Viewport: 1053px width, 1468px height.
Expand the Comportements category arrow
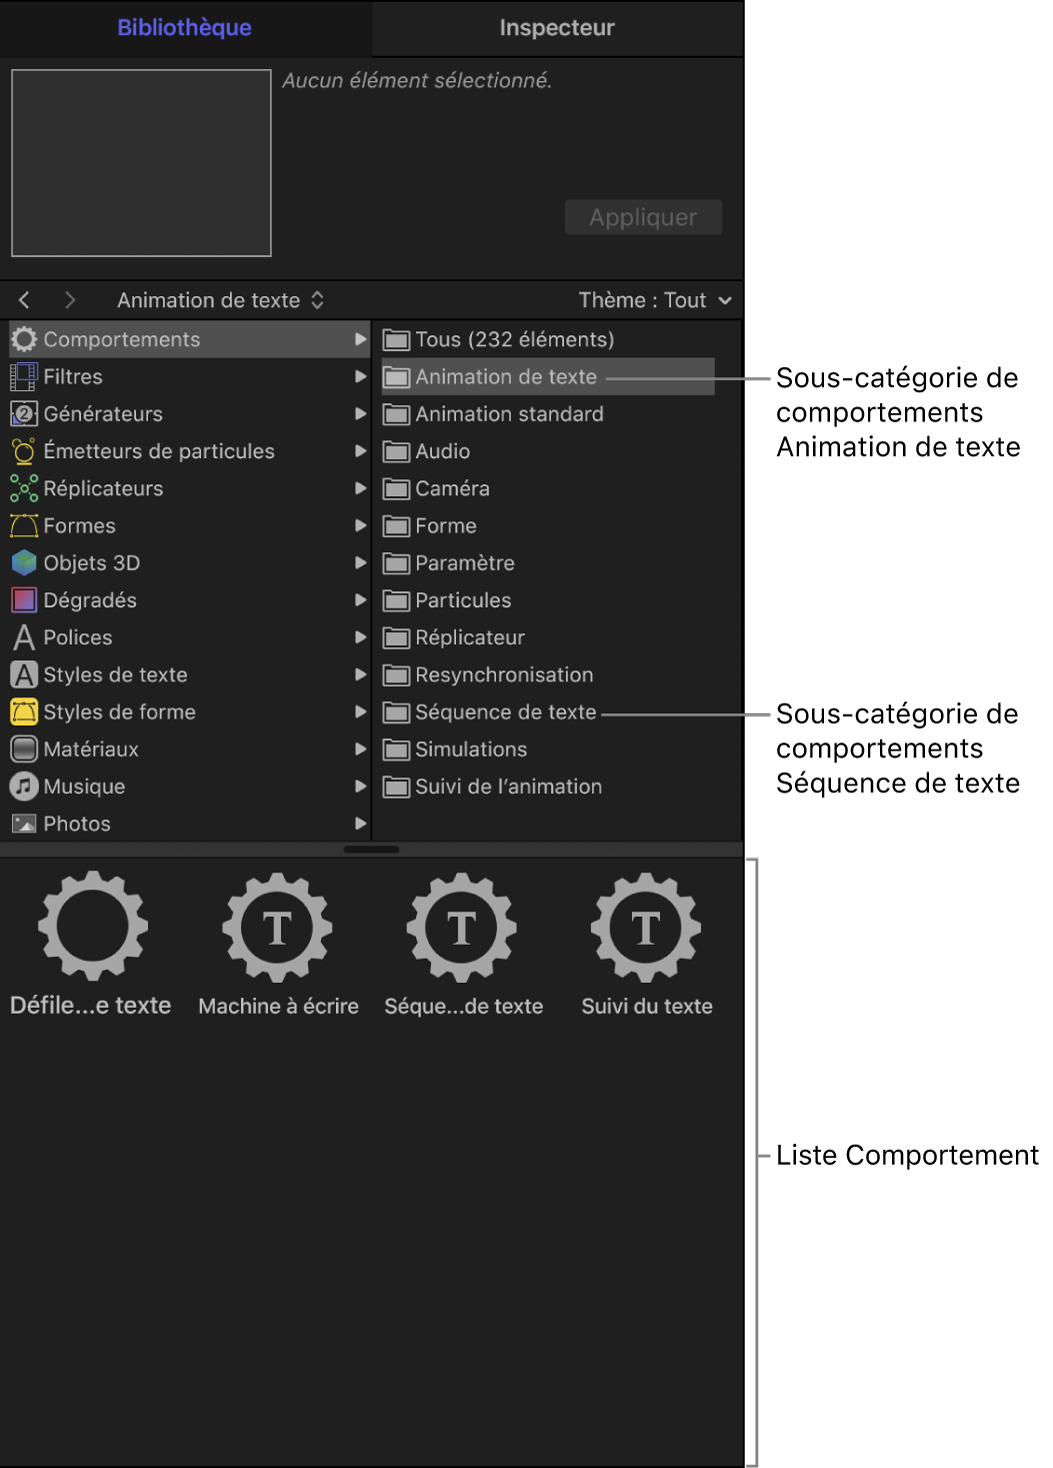point(360,340)
